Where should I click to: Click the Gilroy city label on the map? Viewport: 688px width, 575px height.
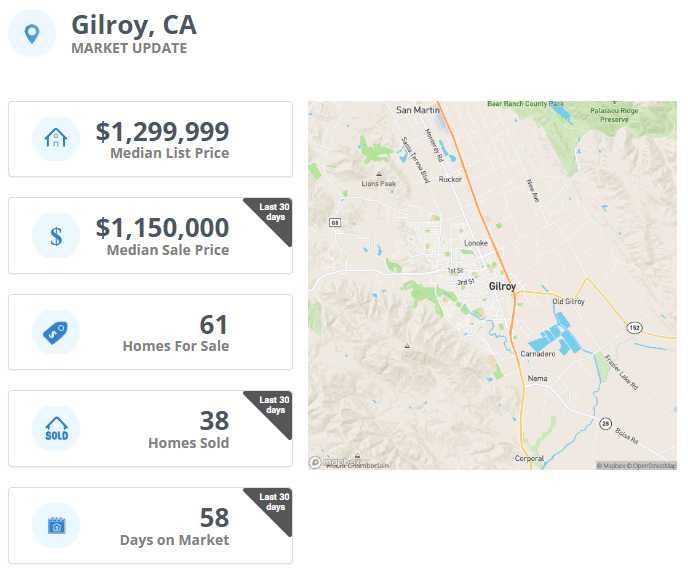coord(502,286)
